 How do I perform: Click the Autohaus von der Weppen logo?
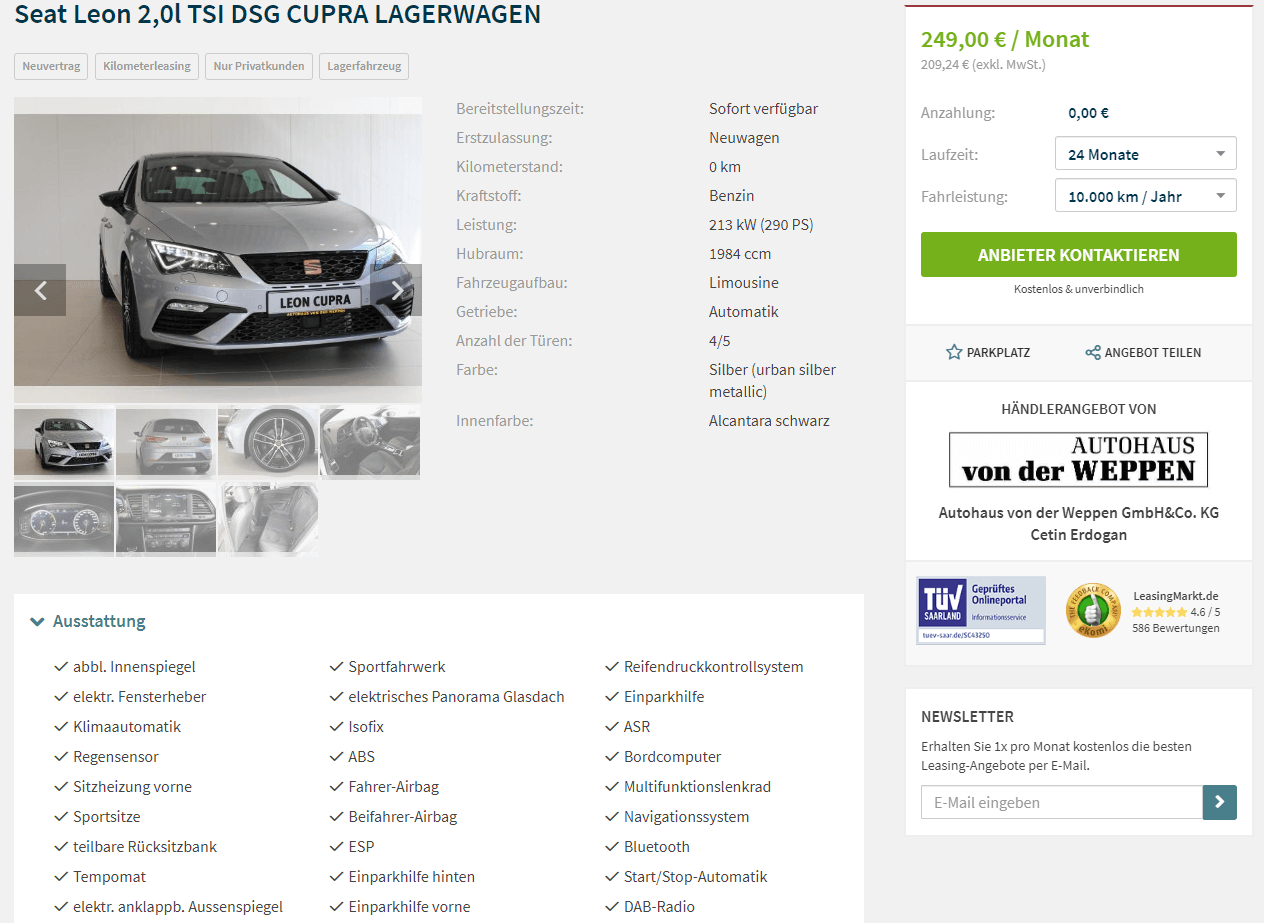click(1078, 459)
